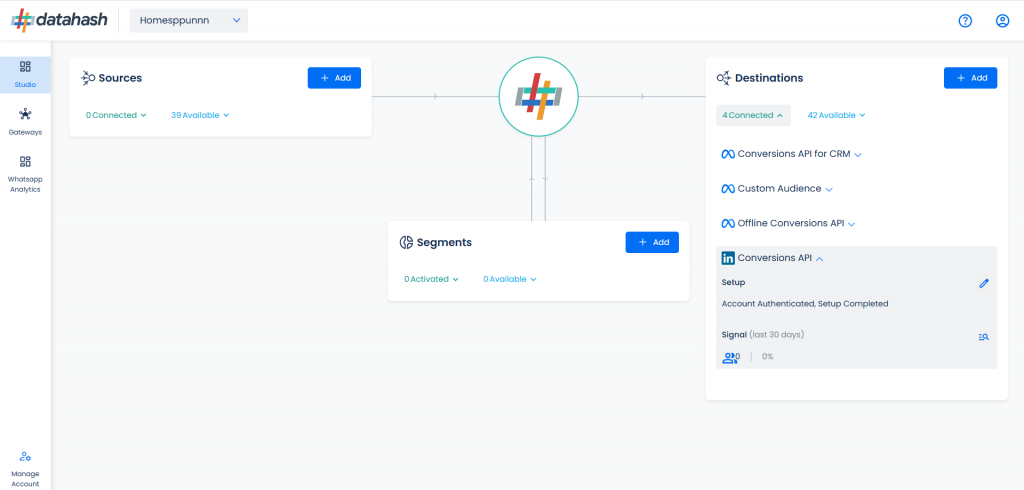Open the help question-mark icon
This screenshot has width=1024, height=490.
point(965,21)
